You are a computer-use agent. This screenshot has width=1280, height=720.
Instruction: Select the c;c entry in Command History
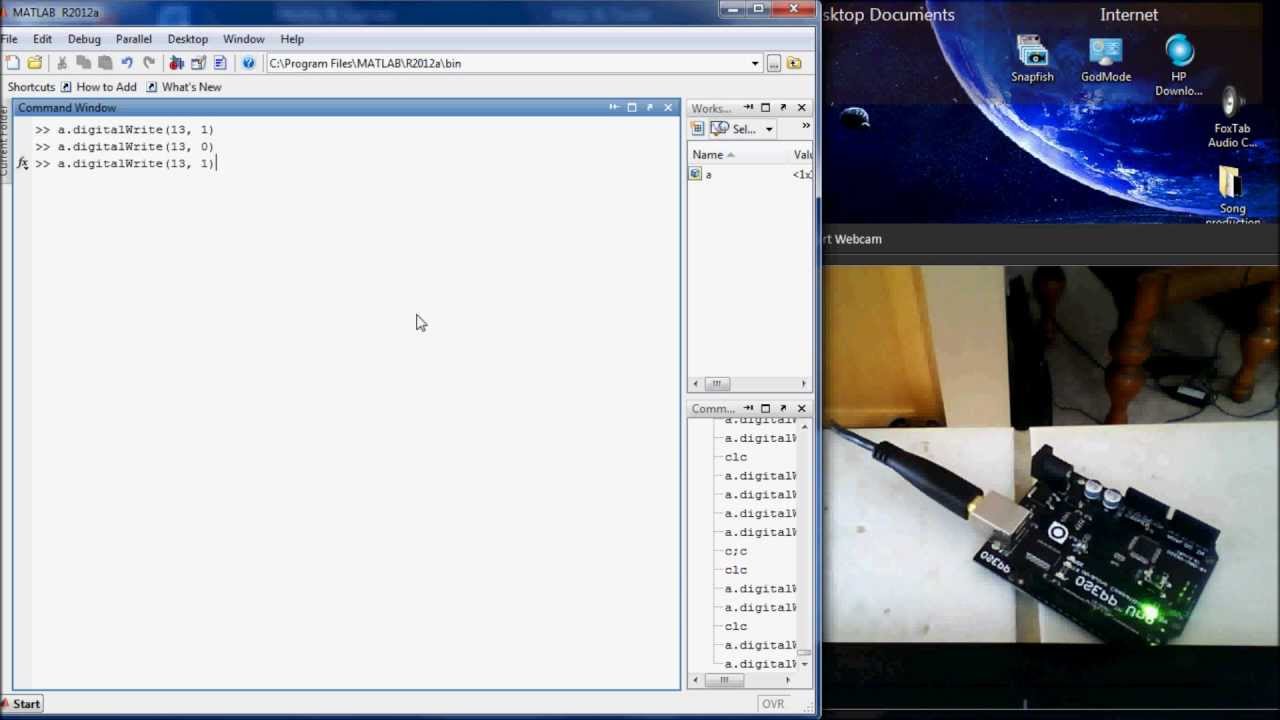coord(736,551)
